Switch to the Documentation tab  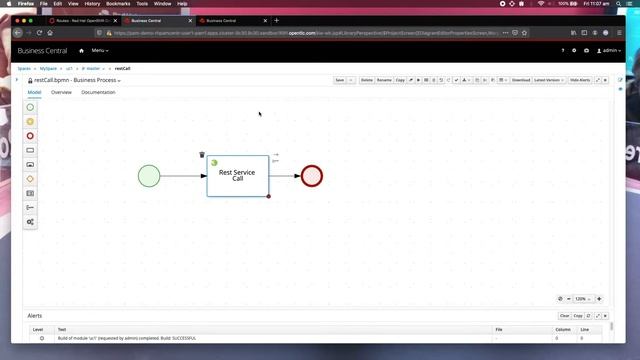[x=98, y=93]
